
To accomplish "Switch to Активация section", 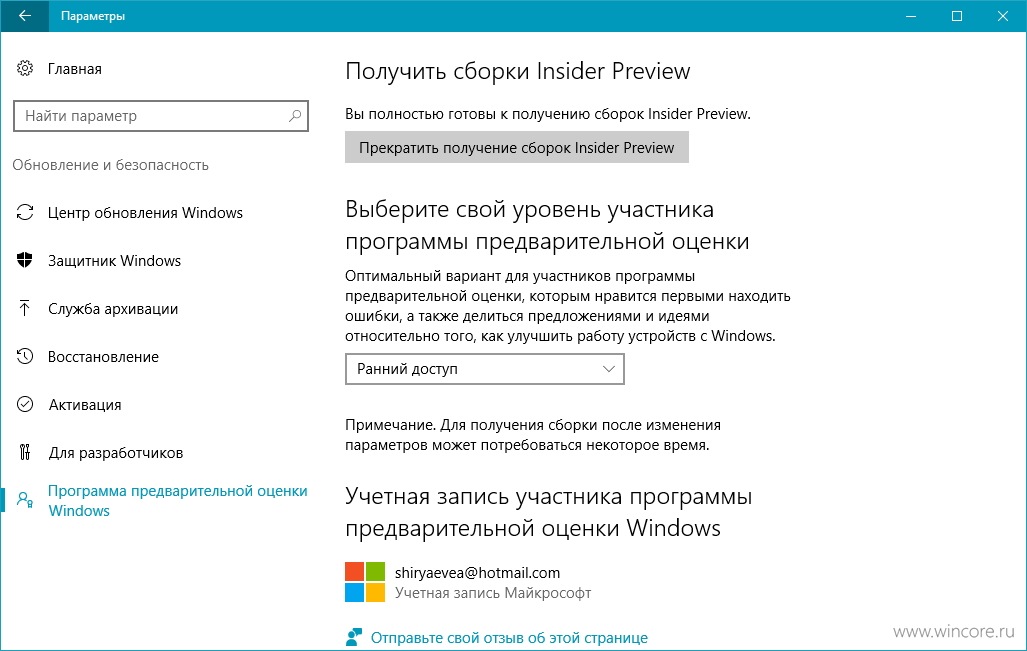I will click(x=84, y=405).
